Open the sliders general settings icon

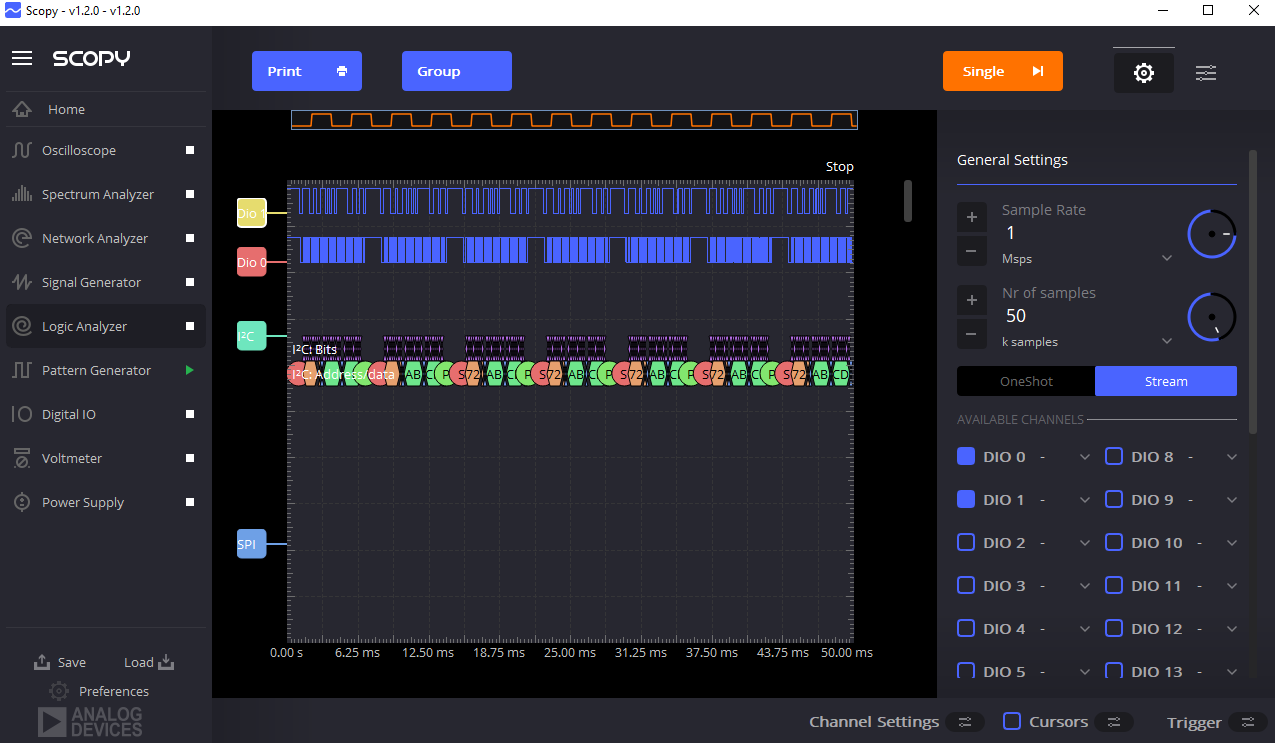[1206, 72]
